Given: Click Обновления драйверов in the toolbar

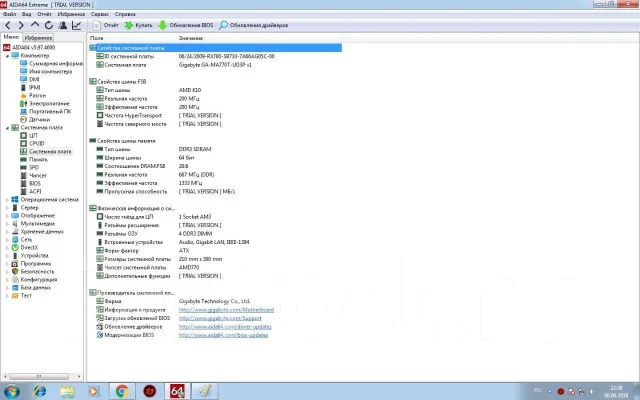Looking at the screenshot, I should (253, 25).
